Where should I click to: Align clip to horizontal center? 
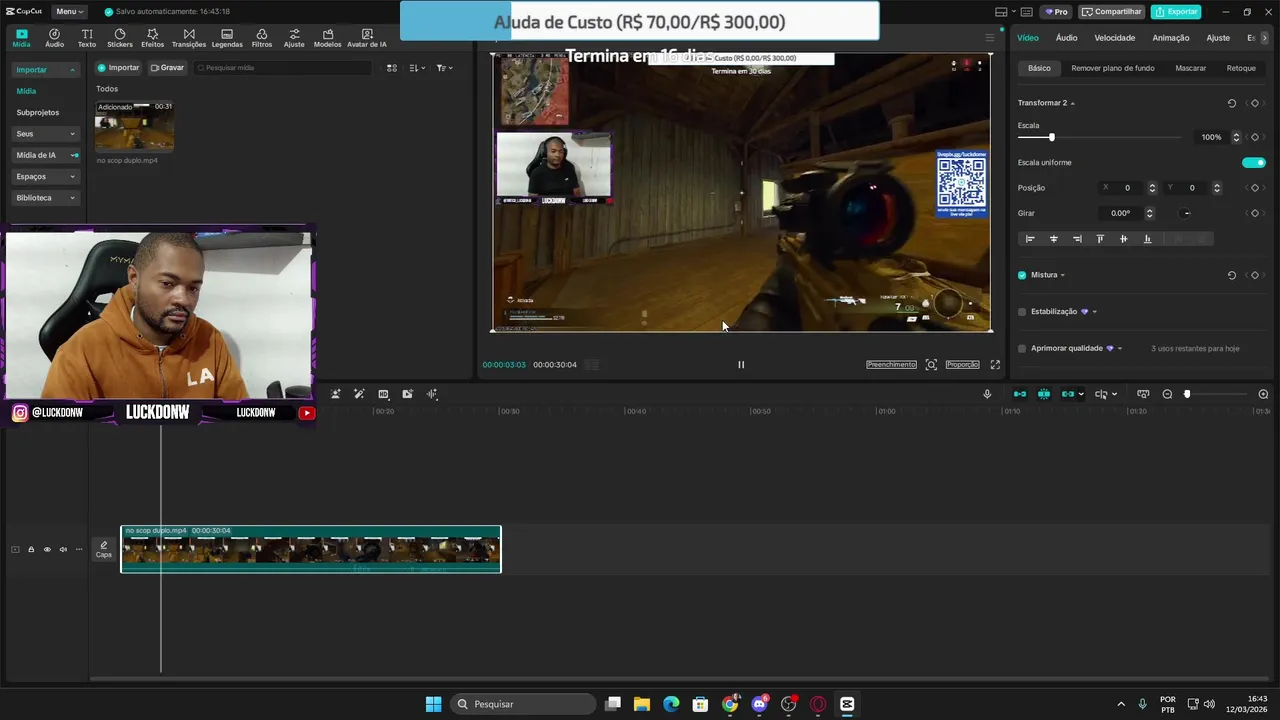[1053, 239]
